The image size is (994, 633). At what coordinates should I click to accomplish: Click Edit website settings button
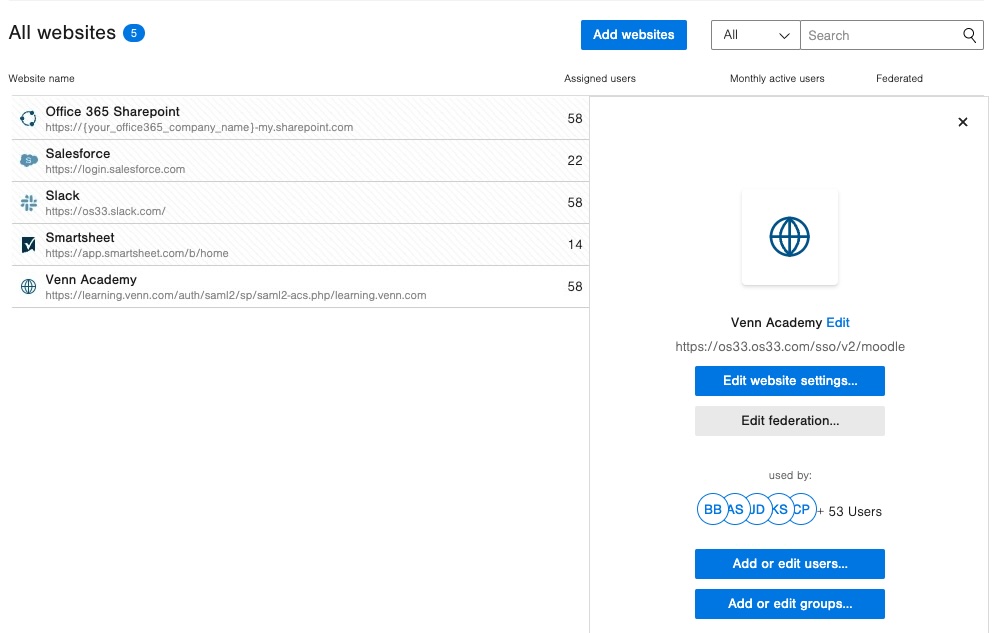789,381
